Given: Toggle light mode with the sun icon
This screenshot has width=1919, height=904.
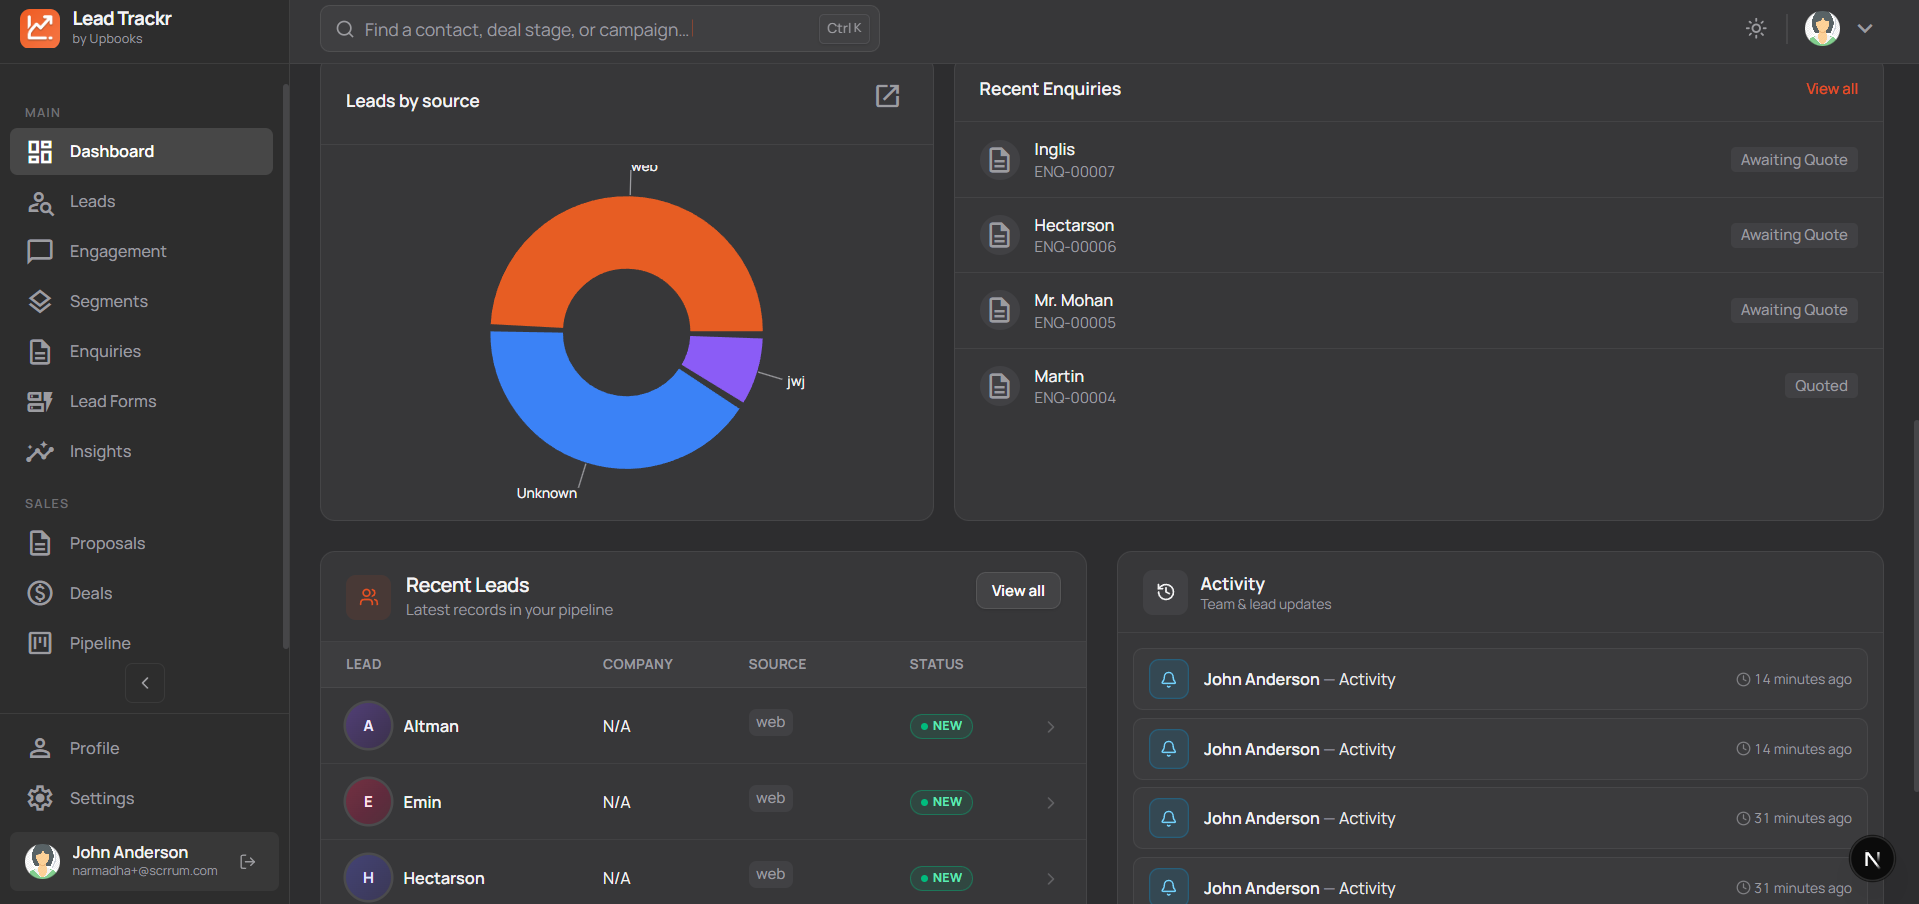Looking at the screenshot, I should click(x=1756, y=28).
